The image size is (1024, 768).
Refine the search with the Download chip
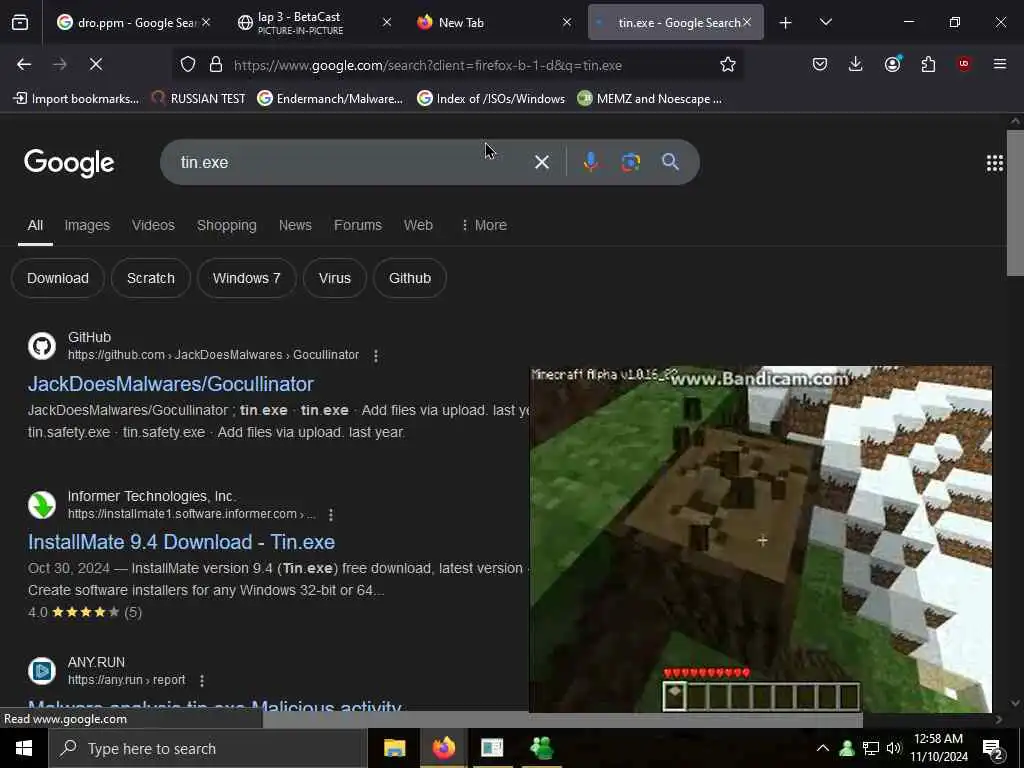tap(58, 278)
